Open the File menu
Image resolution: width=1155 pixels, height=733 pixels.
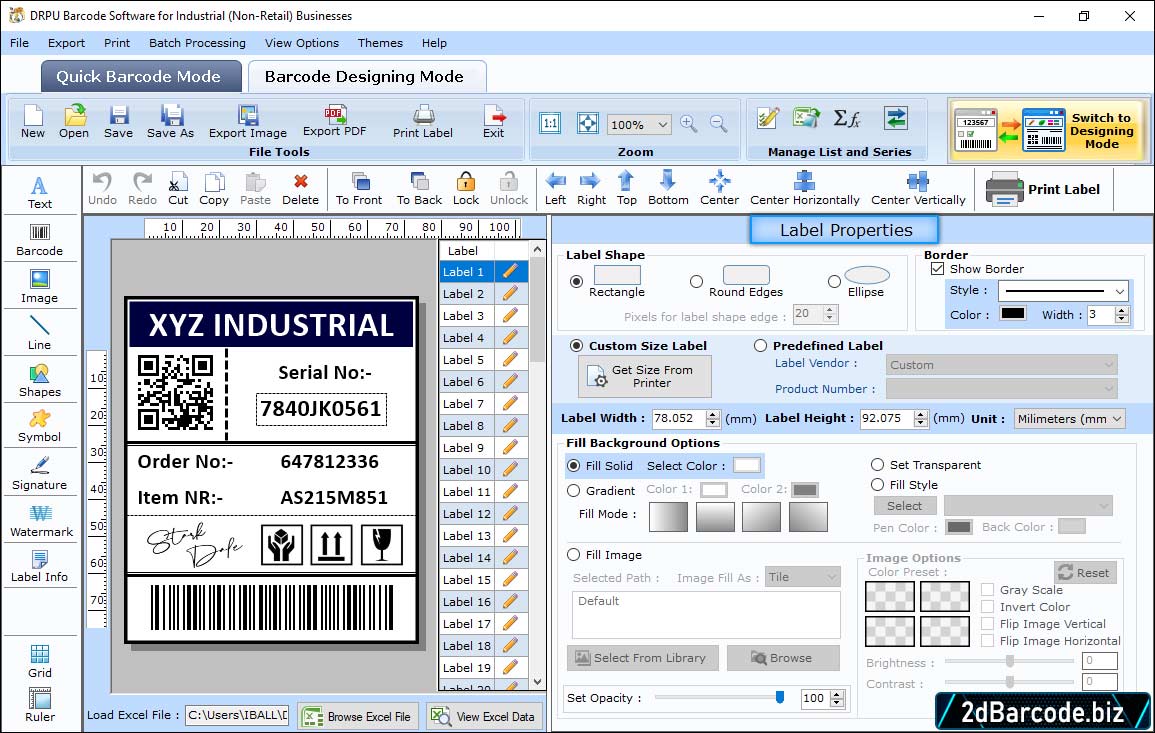(x=20, y=43)
